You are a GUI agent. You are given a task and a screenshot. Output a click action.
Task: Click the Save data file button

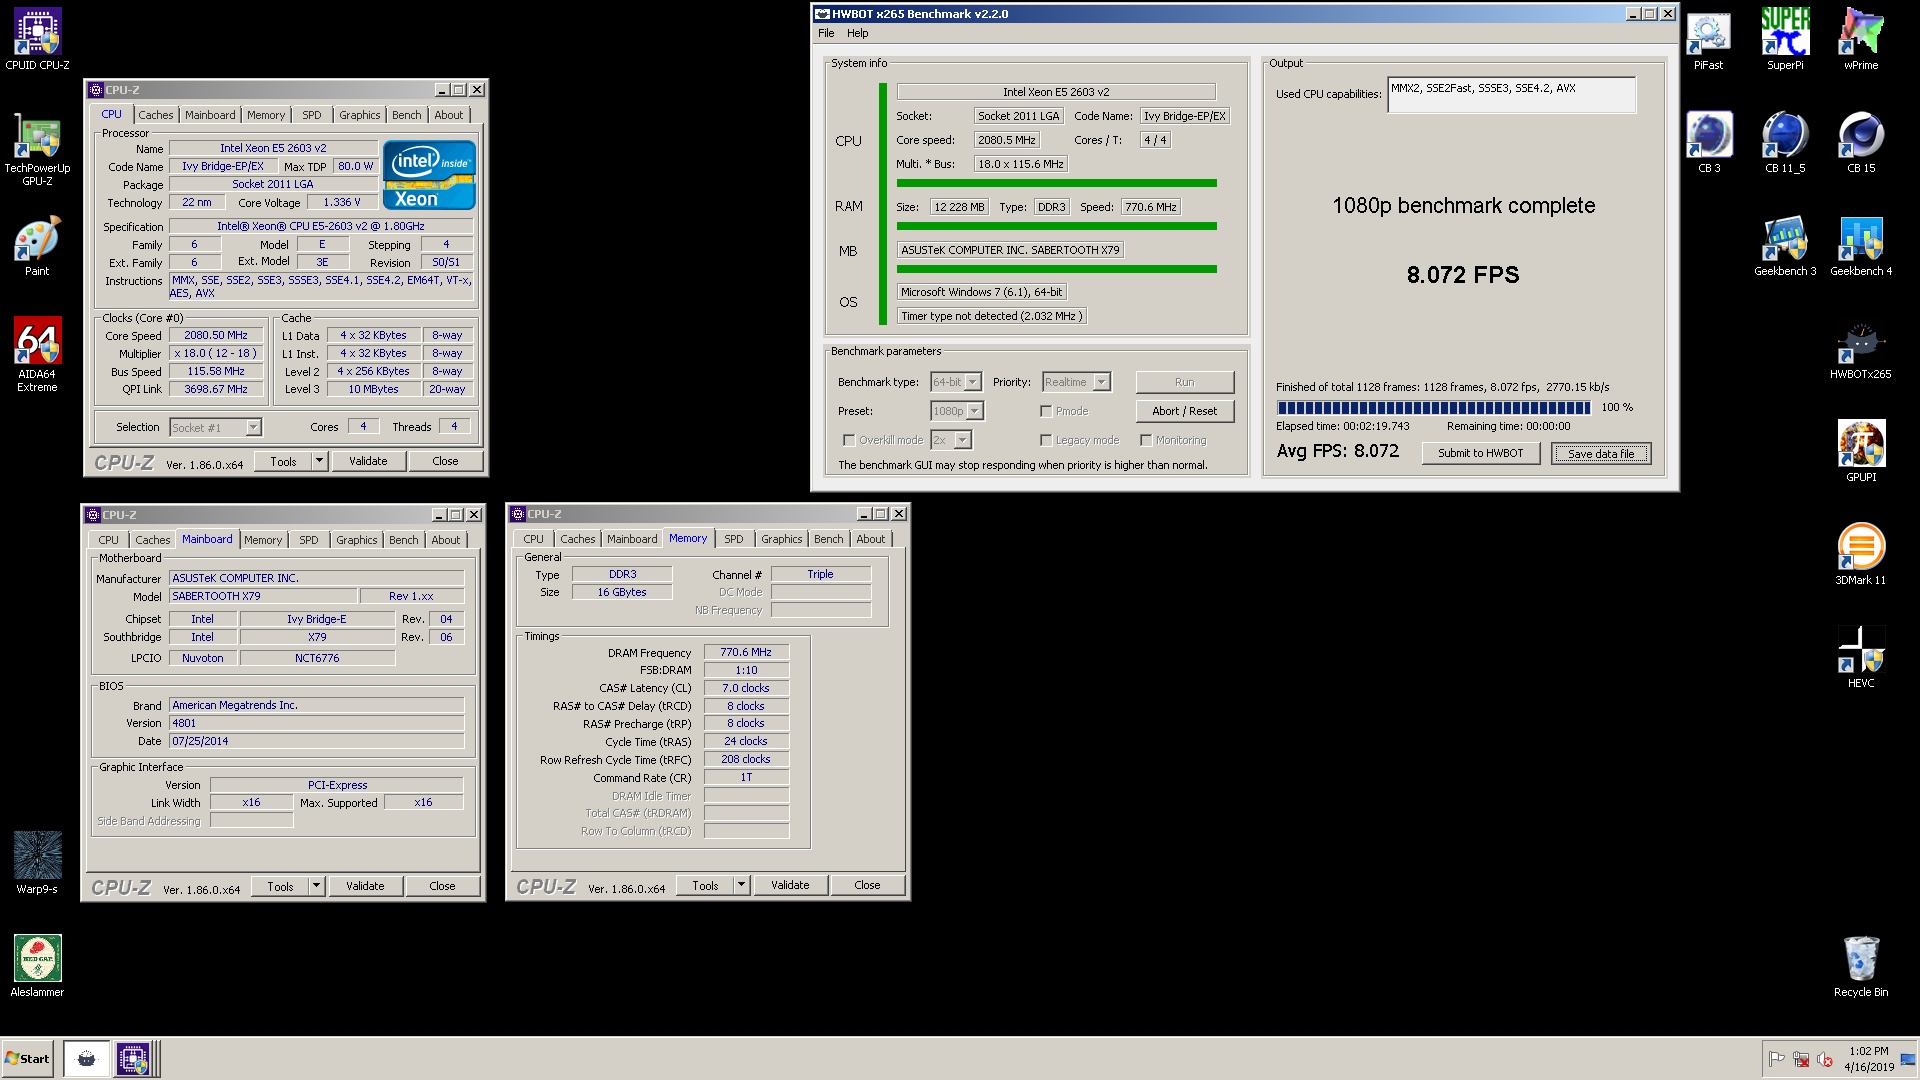pyautogui.click(x=1601, y=454)
